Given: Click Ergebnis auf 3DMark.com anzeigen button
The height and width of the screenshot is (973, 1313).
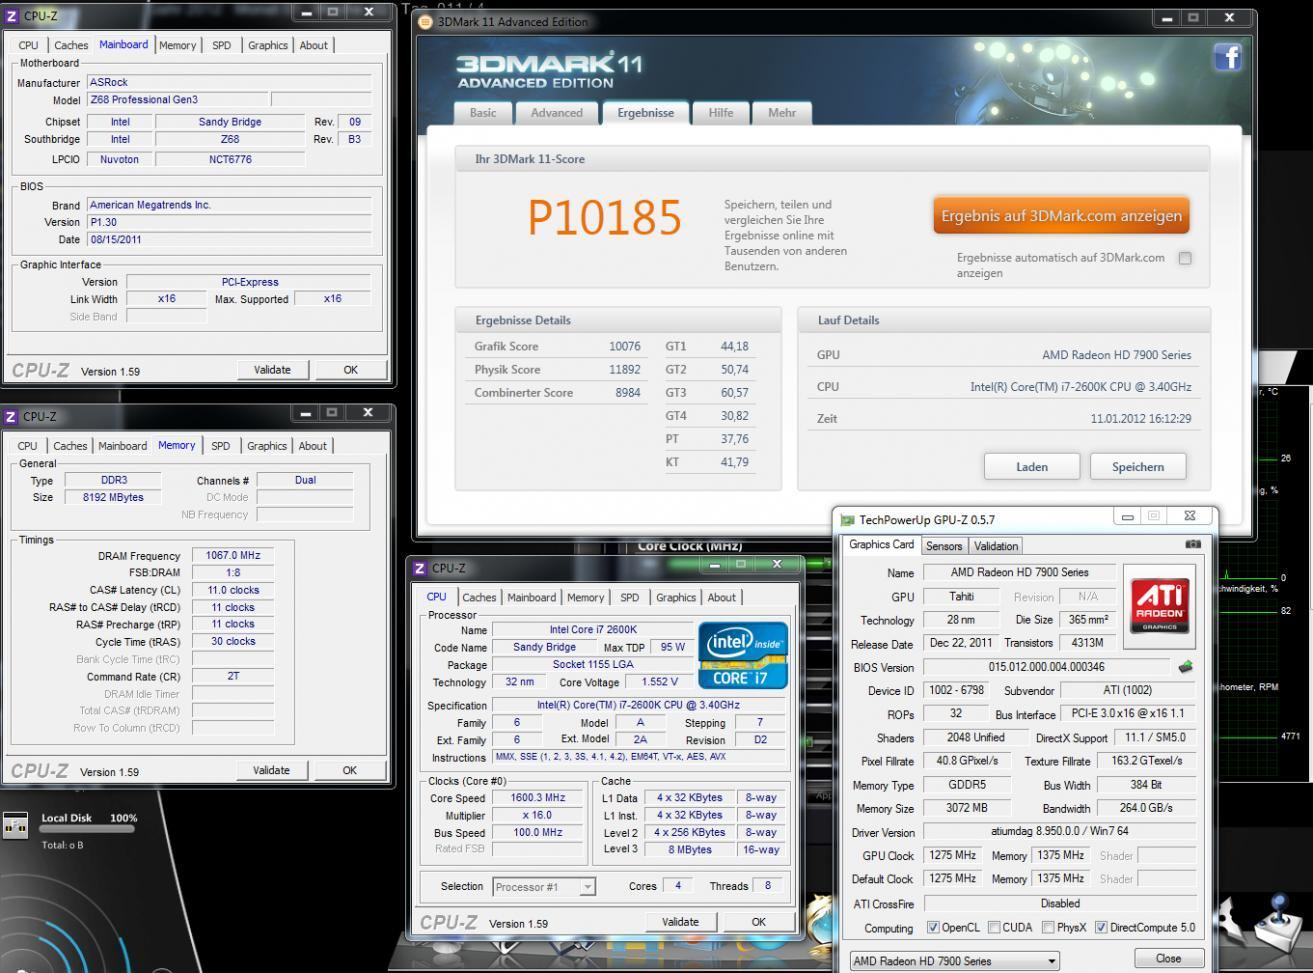Looking at the screenshot, I should tap(1061, 216).
